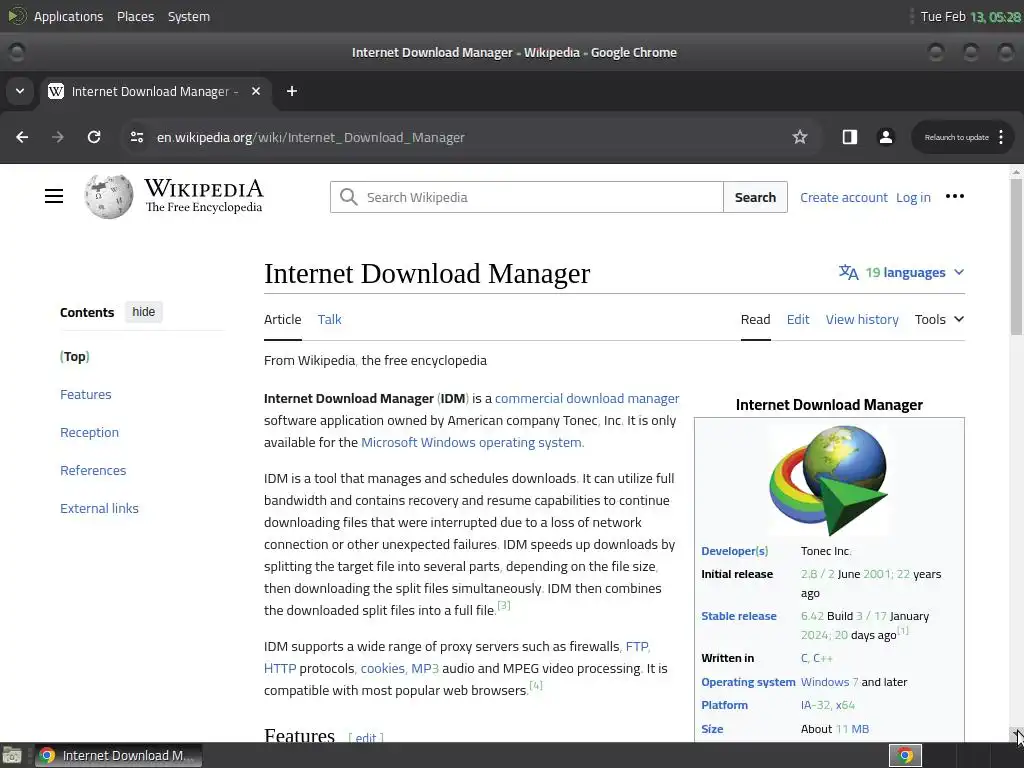The height and width of the screenshot is (768, 1024).
Task: Click the Chrome icon in the system tray
Action: (x=905, y=756)
